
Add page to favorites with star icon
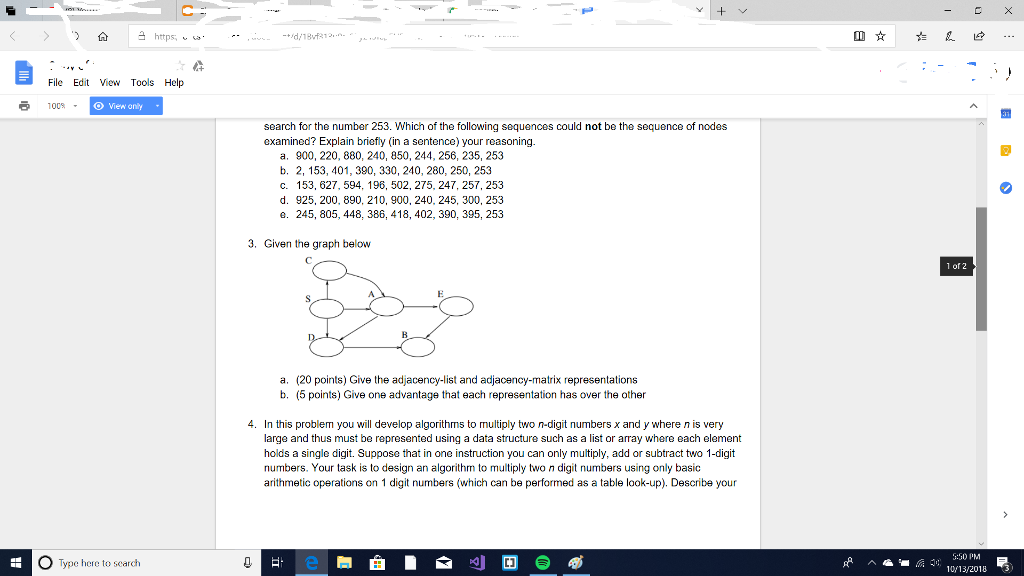(x=880, y=36)
